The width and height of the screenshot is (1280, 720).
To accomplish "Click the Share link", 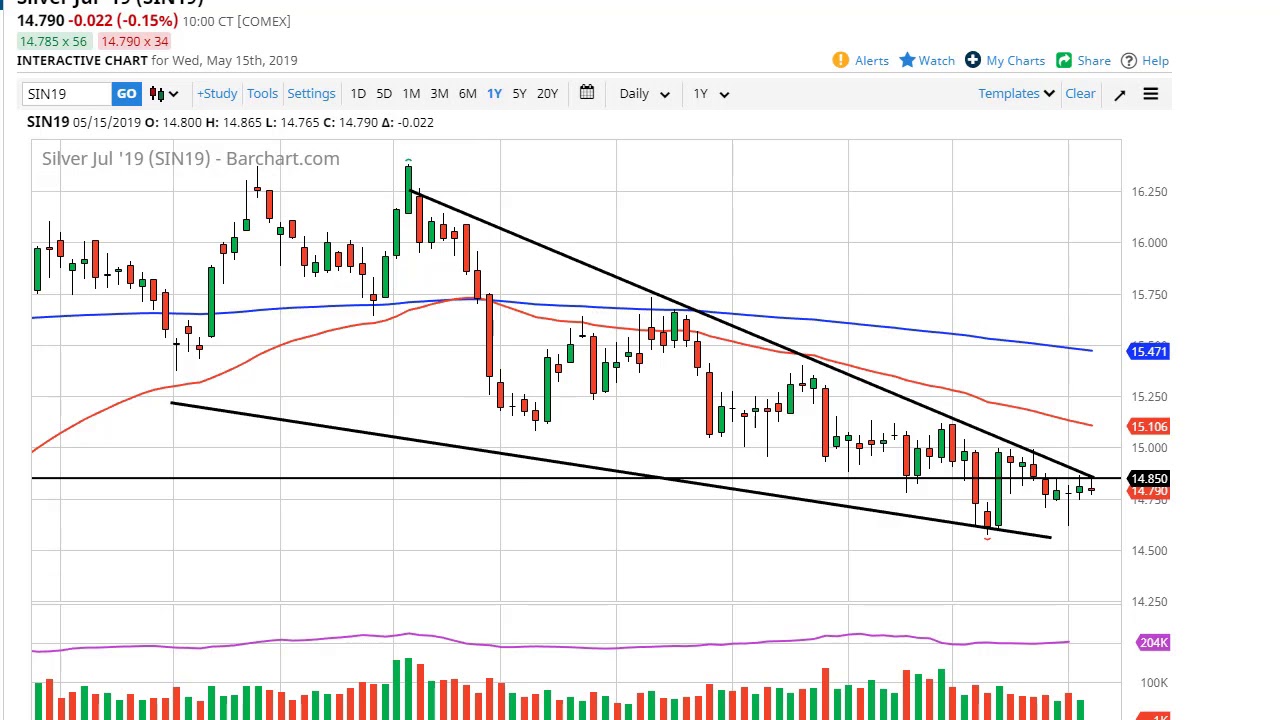I will tap(1094, 61).
